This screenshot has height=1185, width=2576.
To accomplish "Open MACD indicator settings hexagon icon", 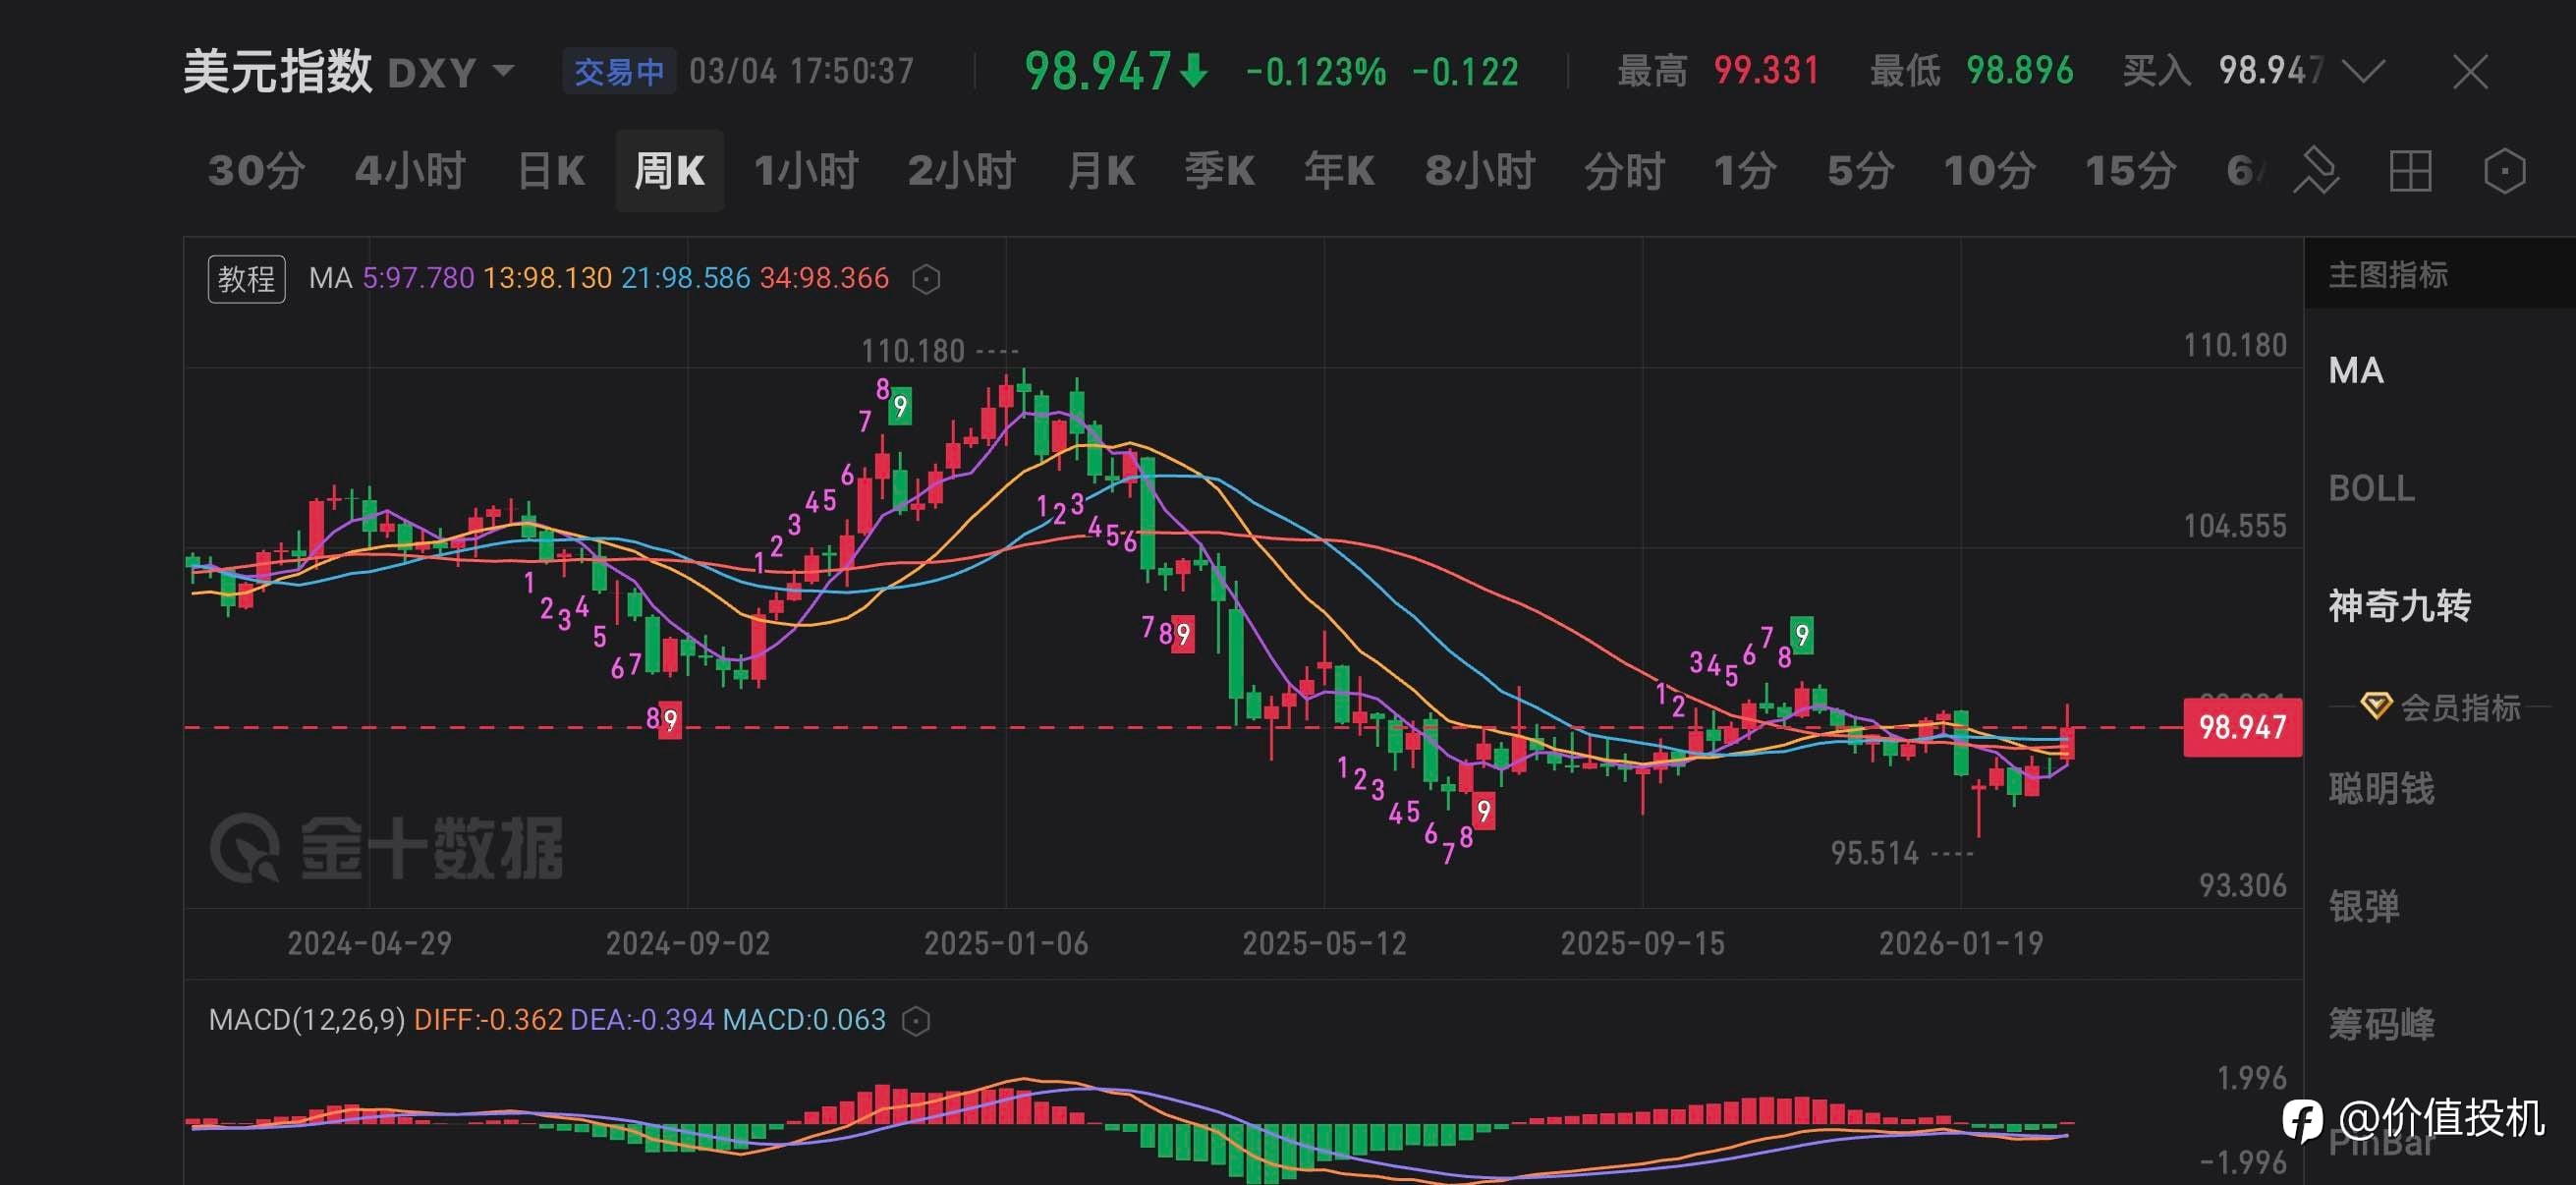I will 916,1021.
